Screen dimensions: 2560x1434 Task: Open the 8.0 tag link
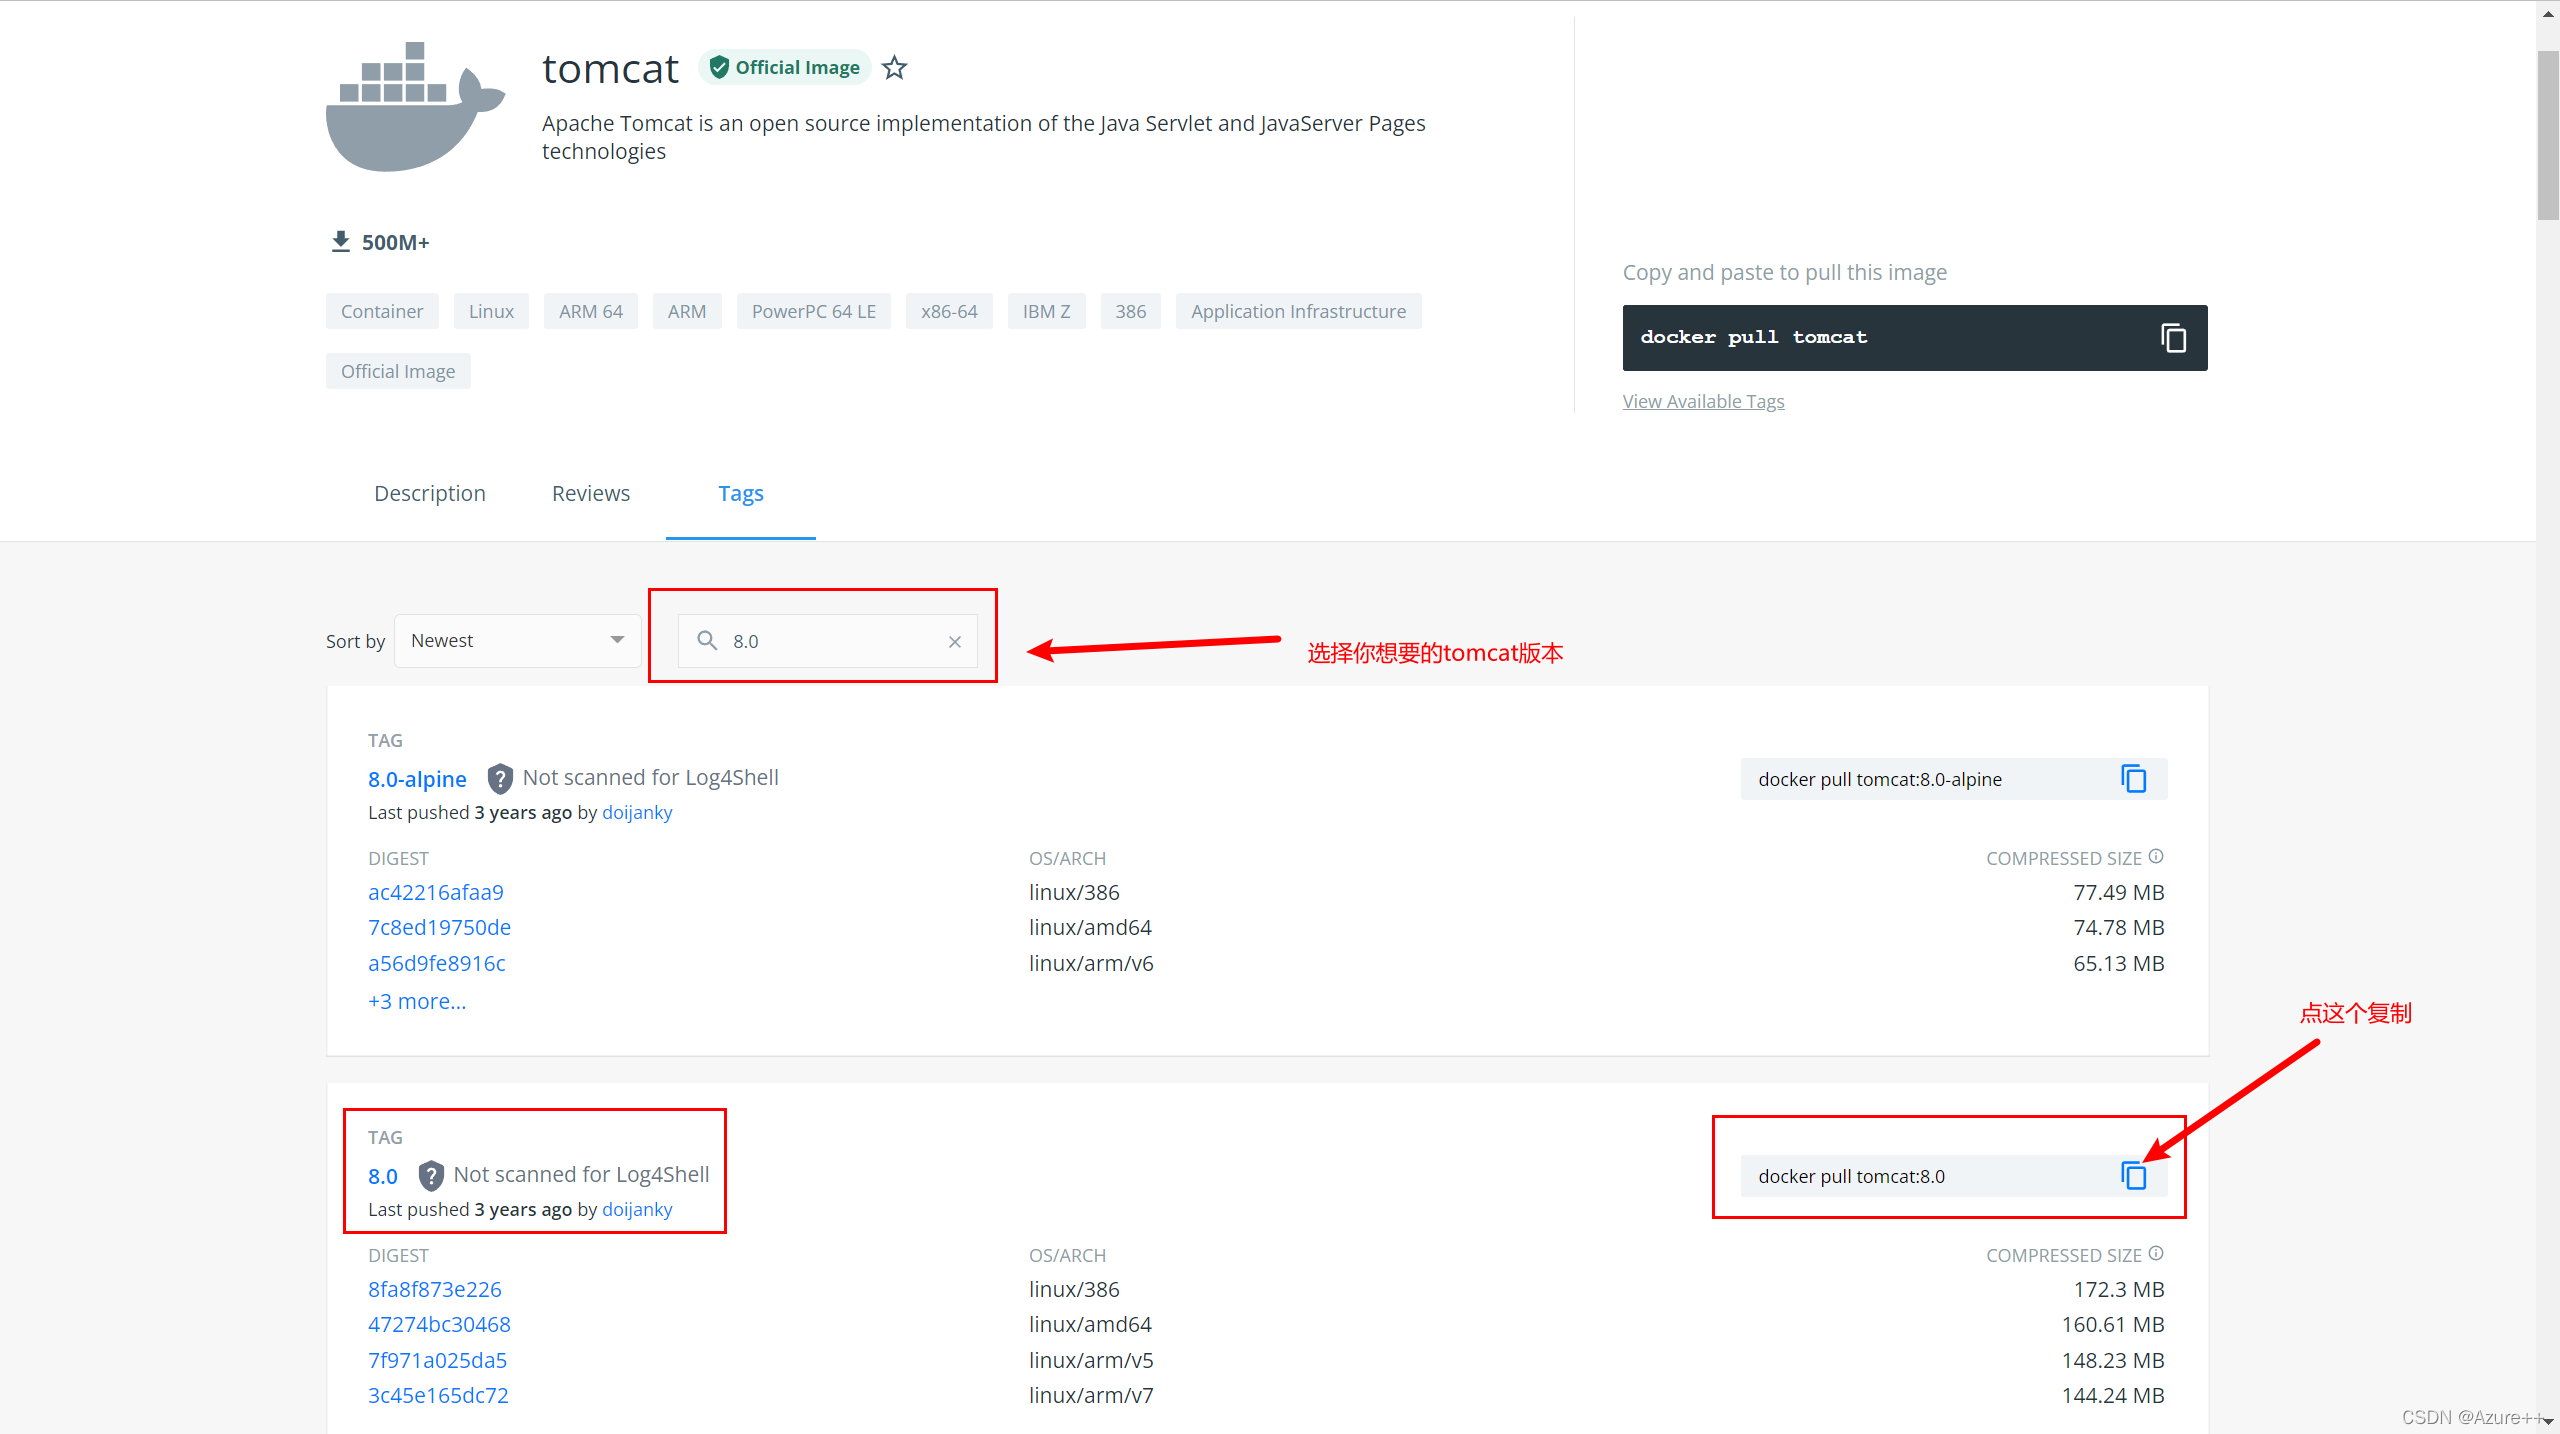[383, 1176]
